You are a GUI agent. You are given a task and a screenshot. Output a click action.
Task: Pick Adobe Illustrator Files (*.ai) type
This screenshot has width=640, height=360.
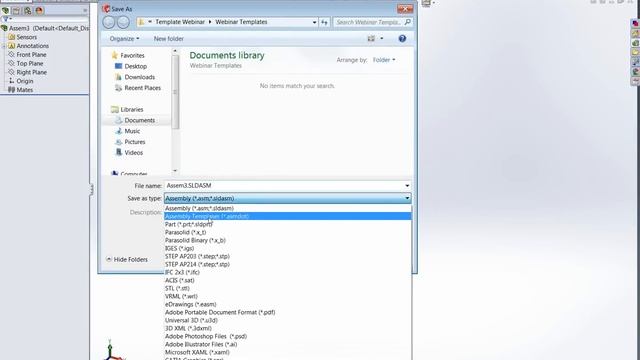pyautogui.click(x=287, y=344)
